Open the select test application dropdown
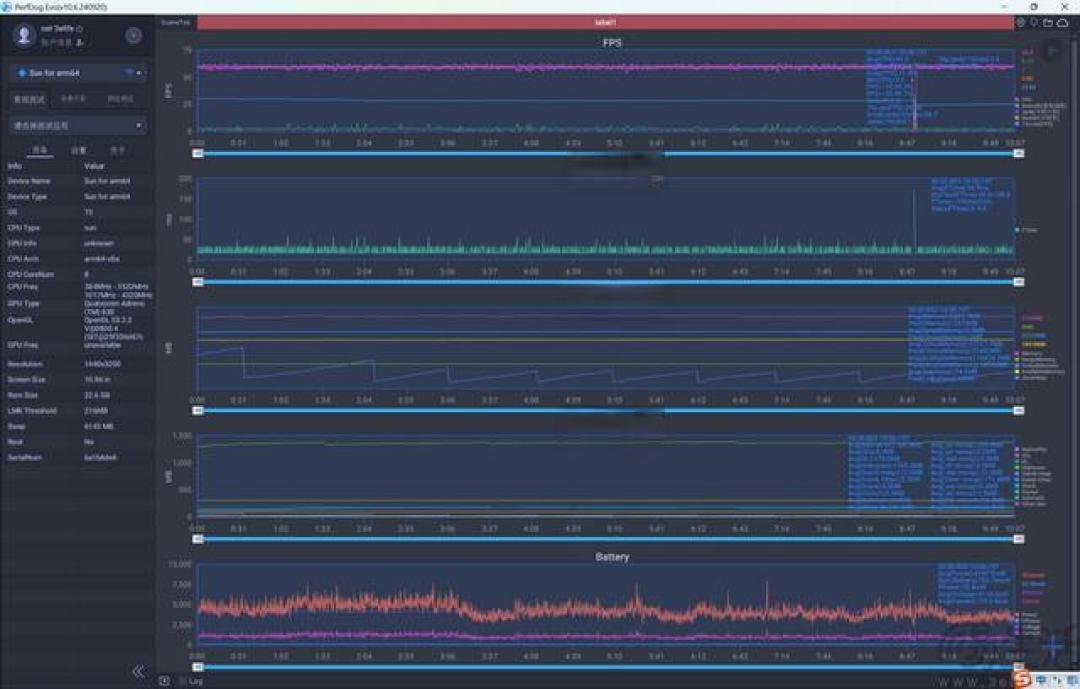The image size is (1080, 689). (x=78, y=125)
